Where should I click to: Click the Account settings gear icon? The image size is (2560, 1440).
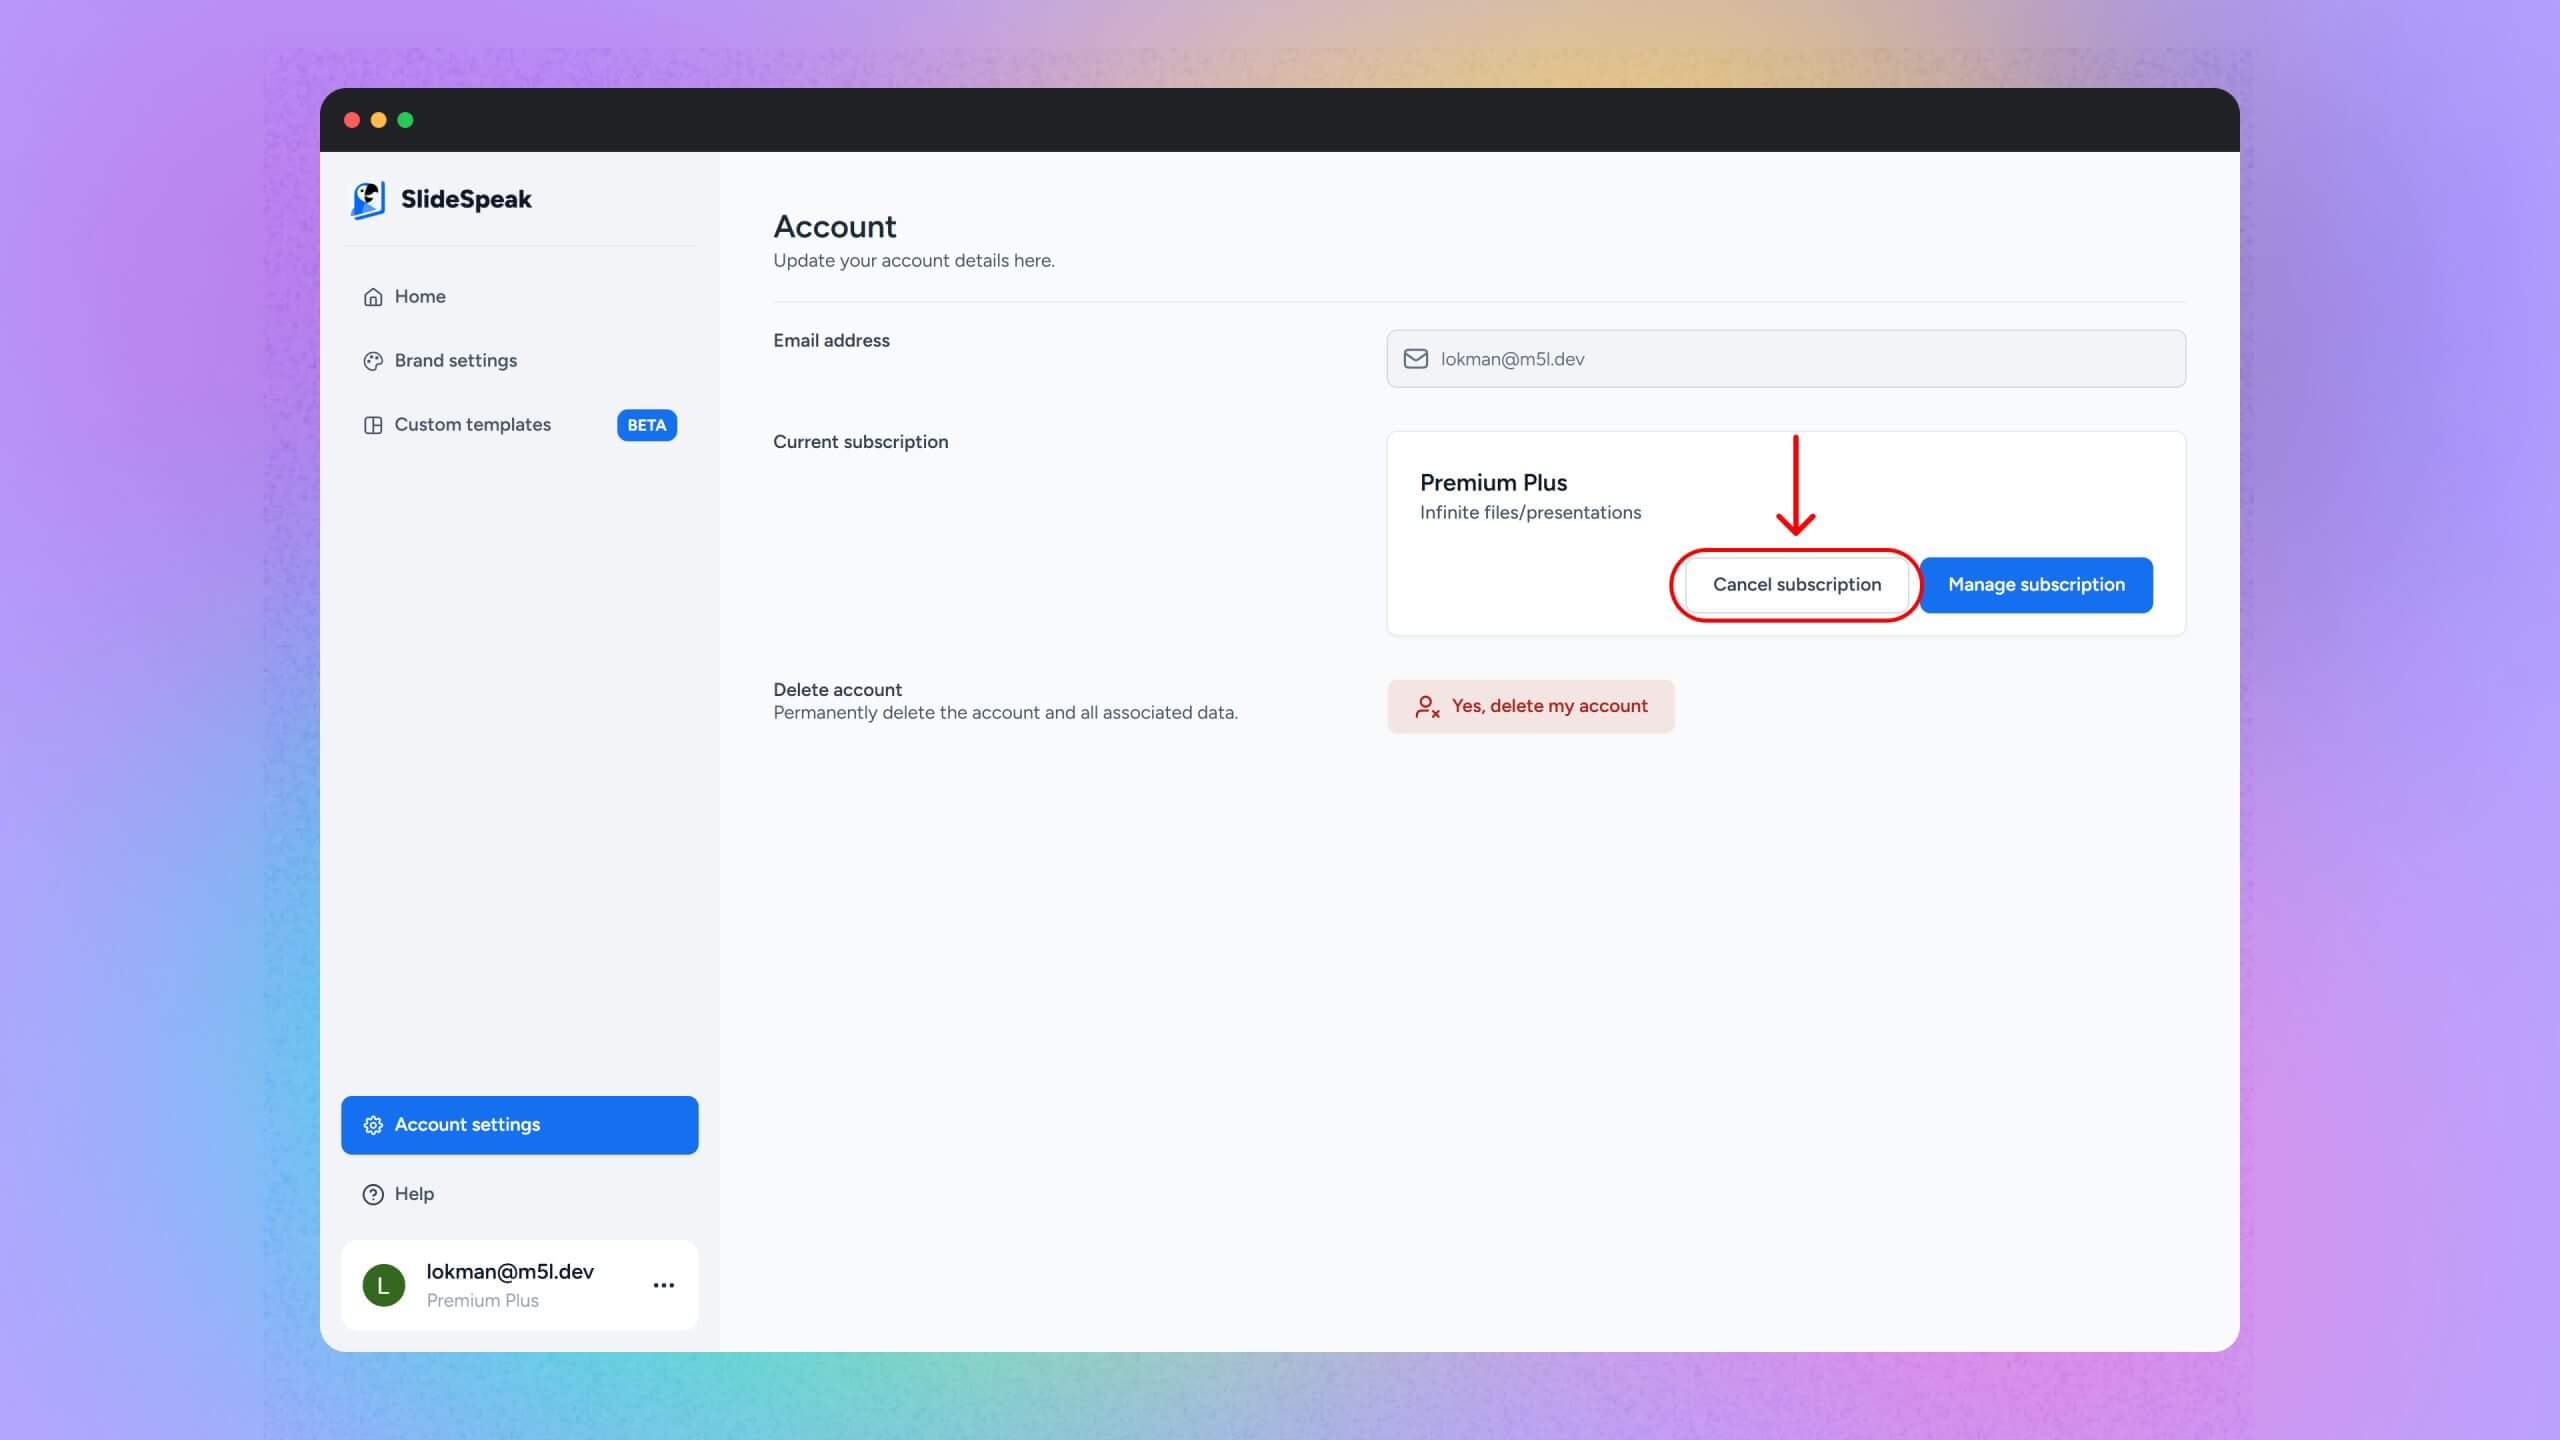click(x=373, y=1125)
